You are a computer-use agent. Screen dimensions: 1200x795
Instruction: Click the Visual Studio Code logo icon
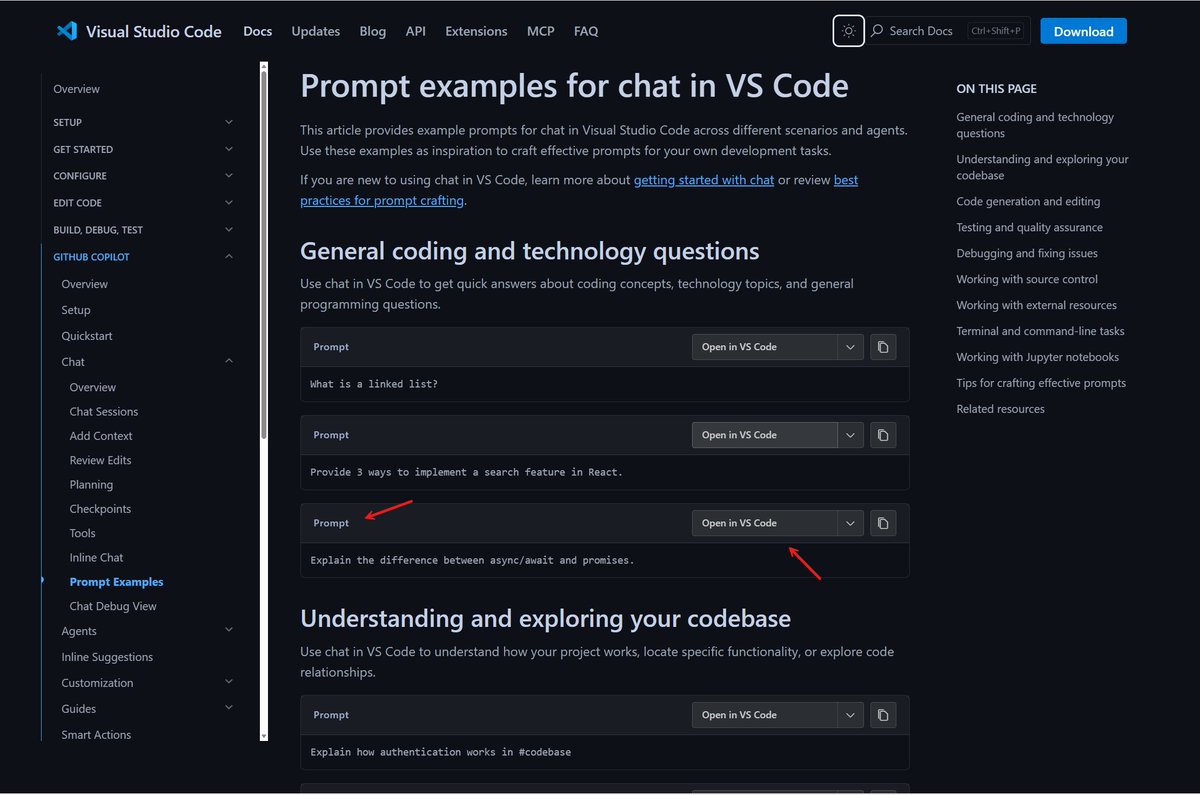(67, 31)
